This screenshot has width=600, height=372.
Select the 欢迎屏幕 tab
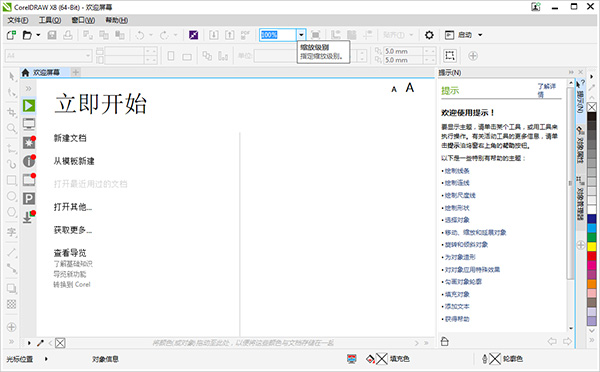click(x=45, y=72)
